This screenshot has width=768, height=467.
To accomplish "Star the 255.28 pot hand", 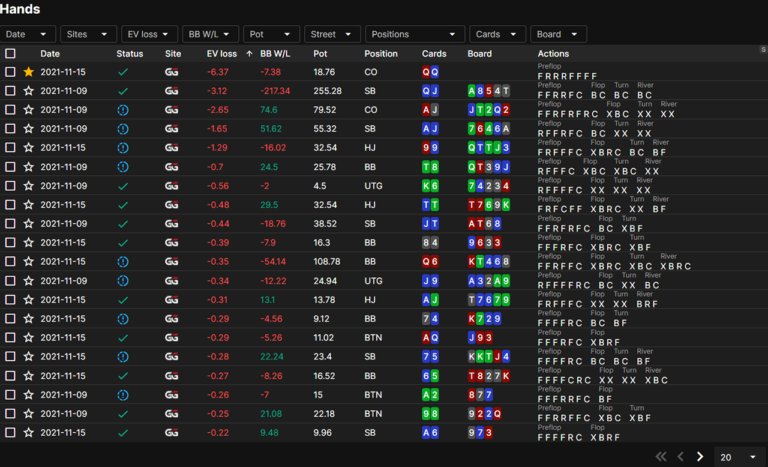I will tap(28, 91).
